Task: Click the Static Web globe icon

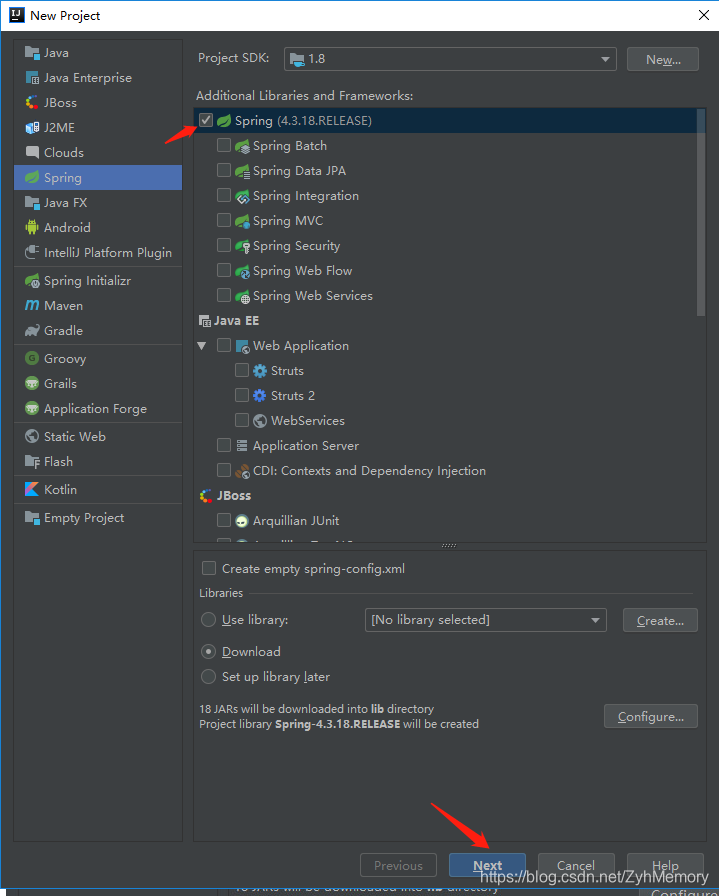Action: tap(32, 437)
